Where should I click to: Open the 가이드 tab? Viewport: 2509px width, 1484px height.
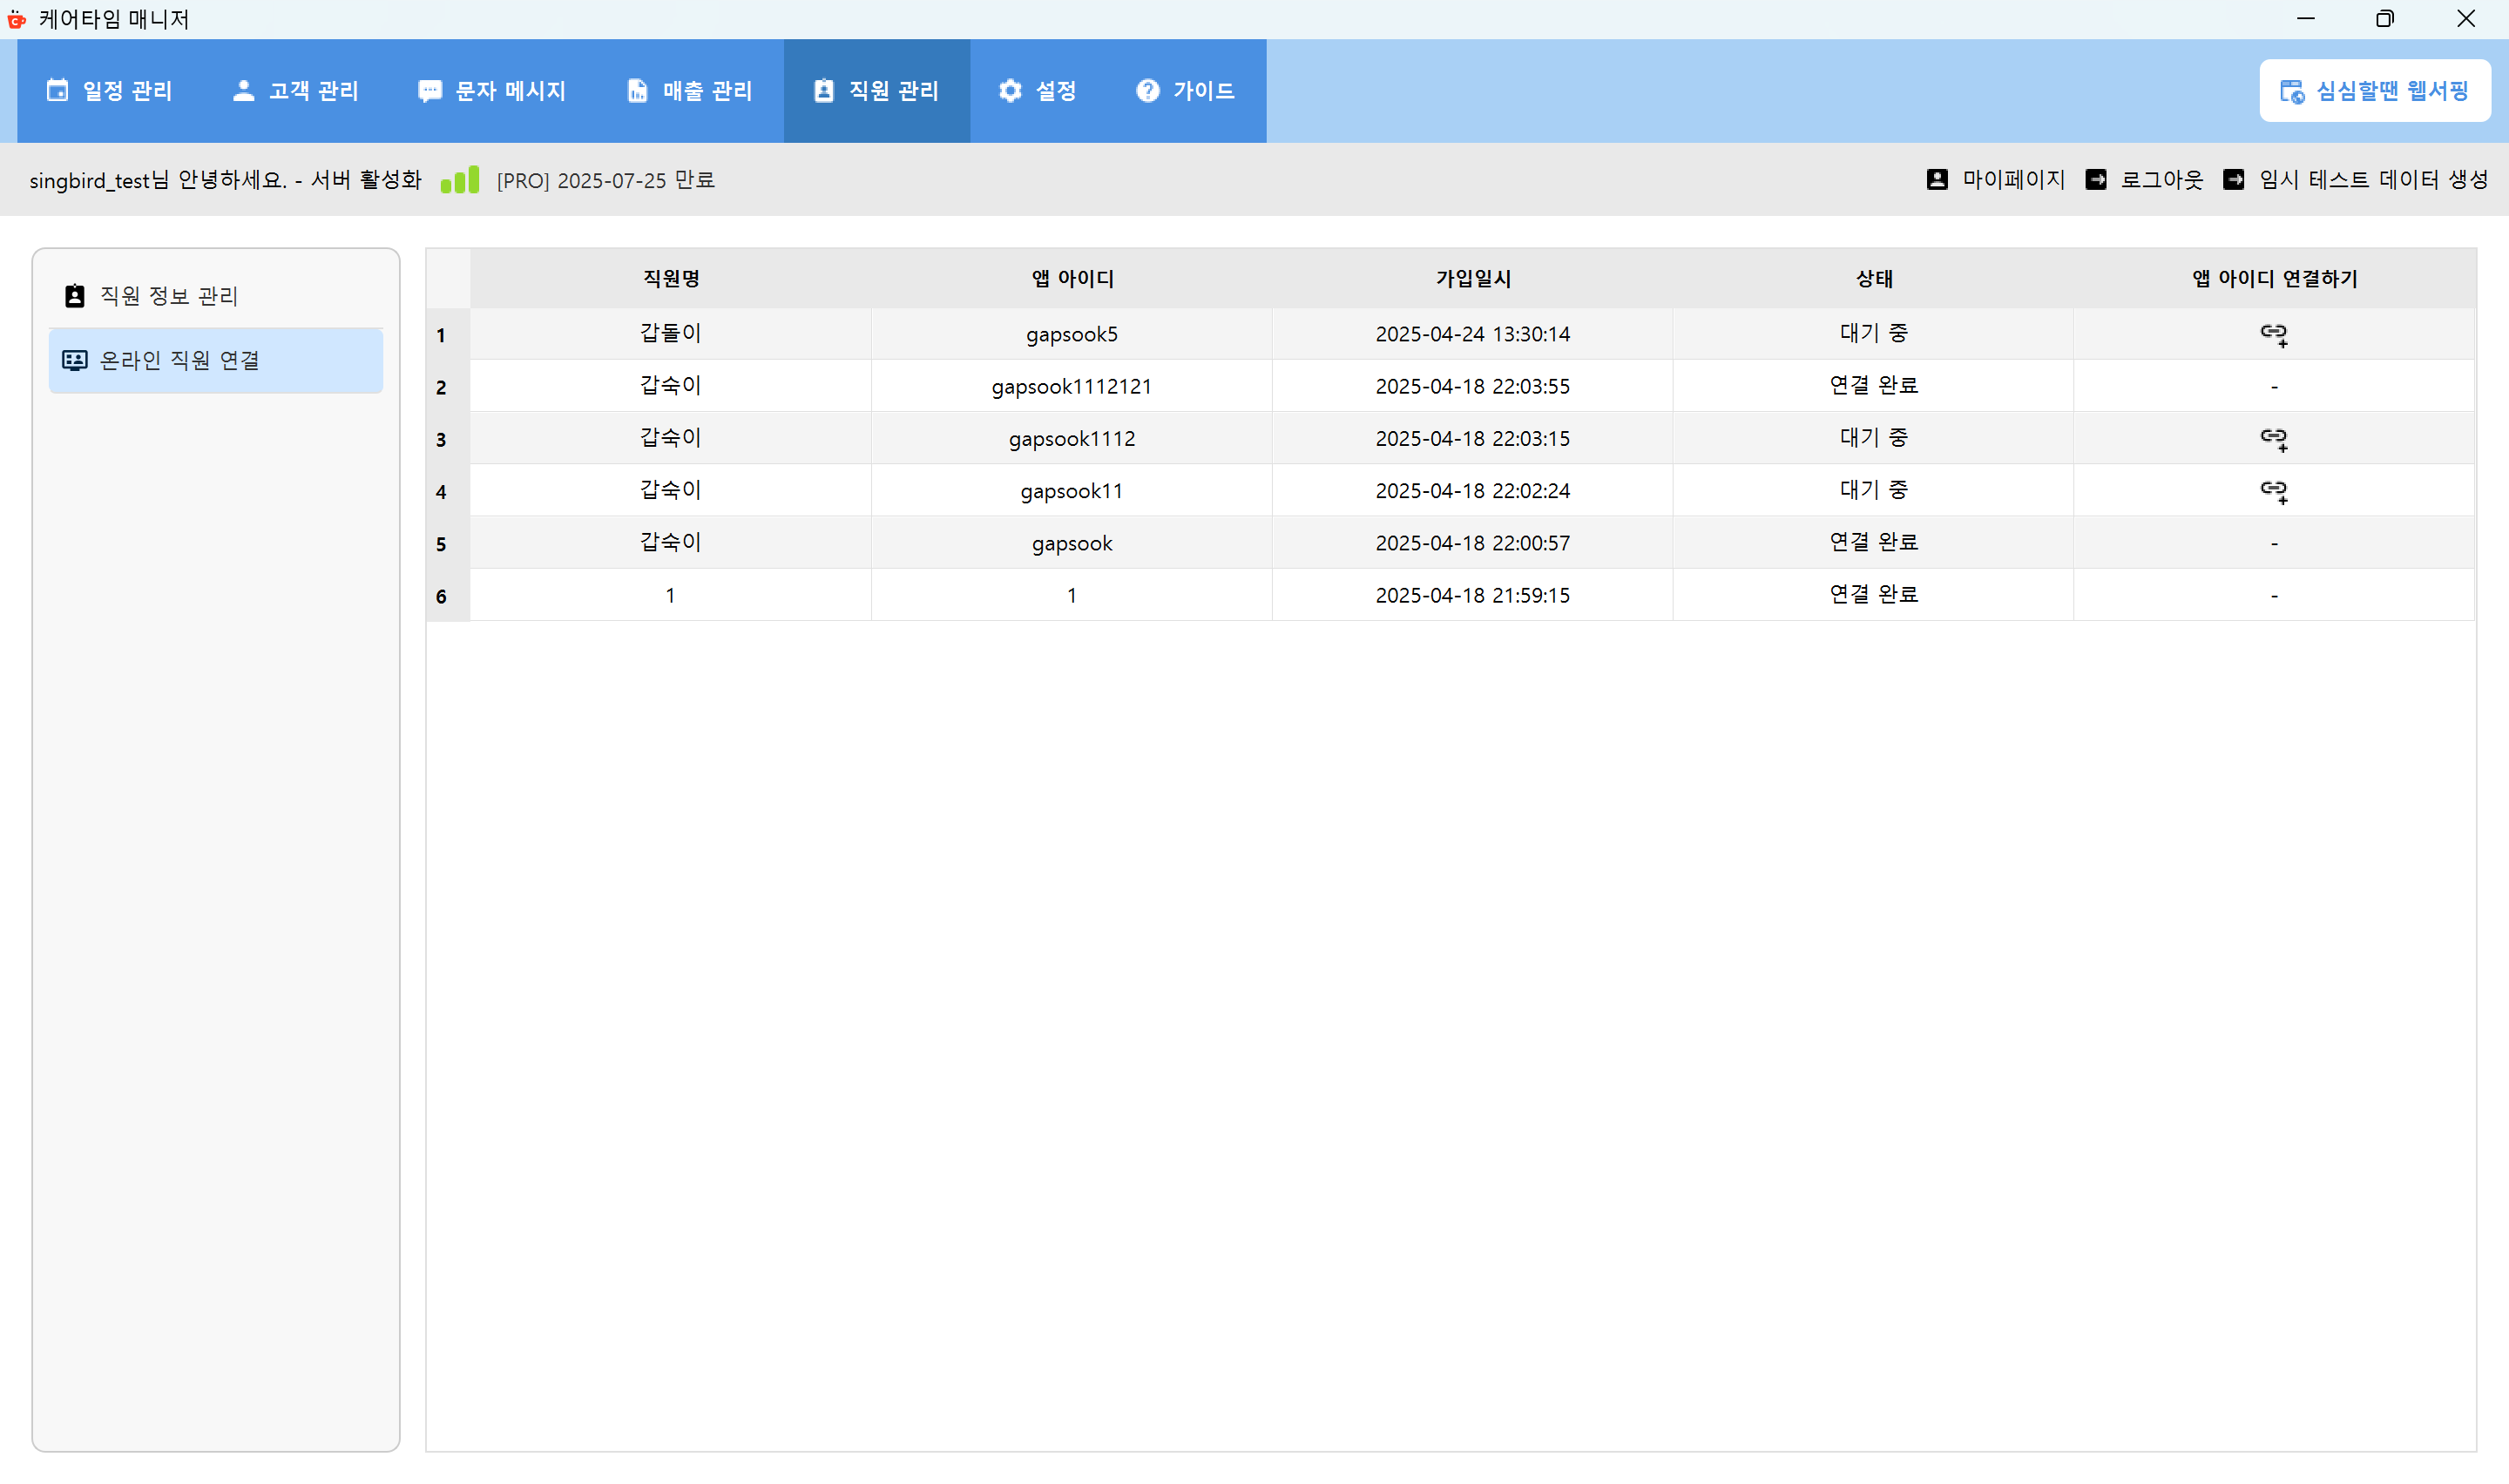click(x=1185, y=91)
